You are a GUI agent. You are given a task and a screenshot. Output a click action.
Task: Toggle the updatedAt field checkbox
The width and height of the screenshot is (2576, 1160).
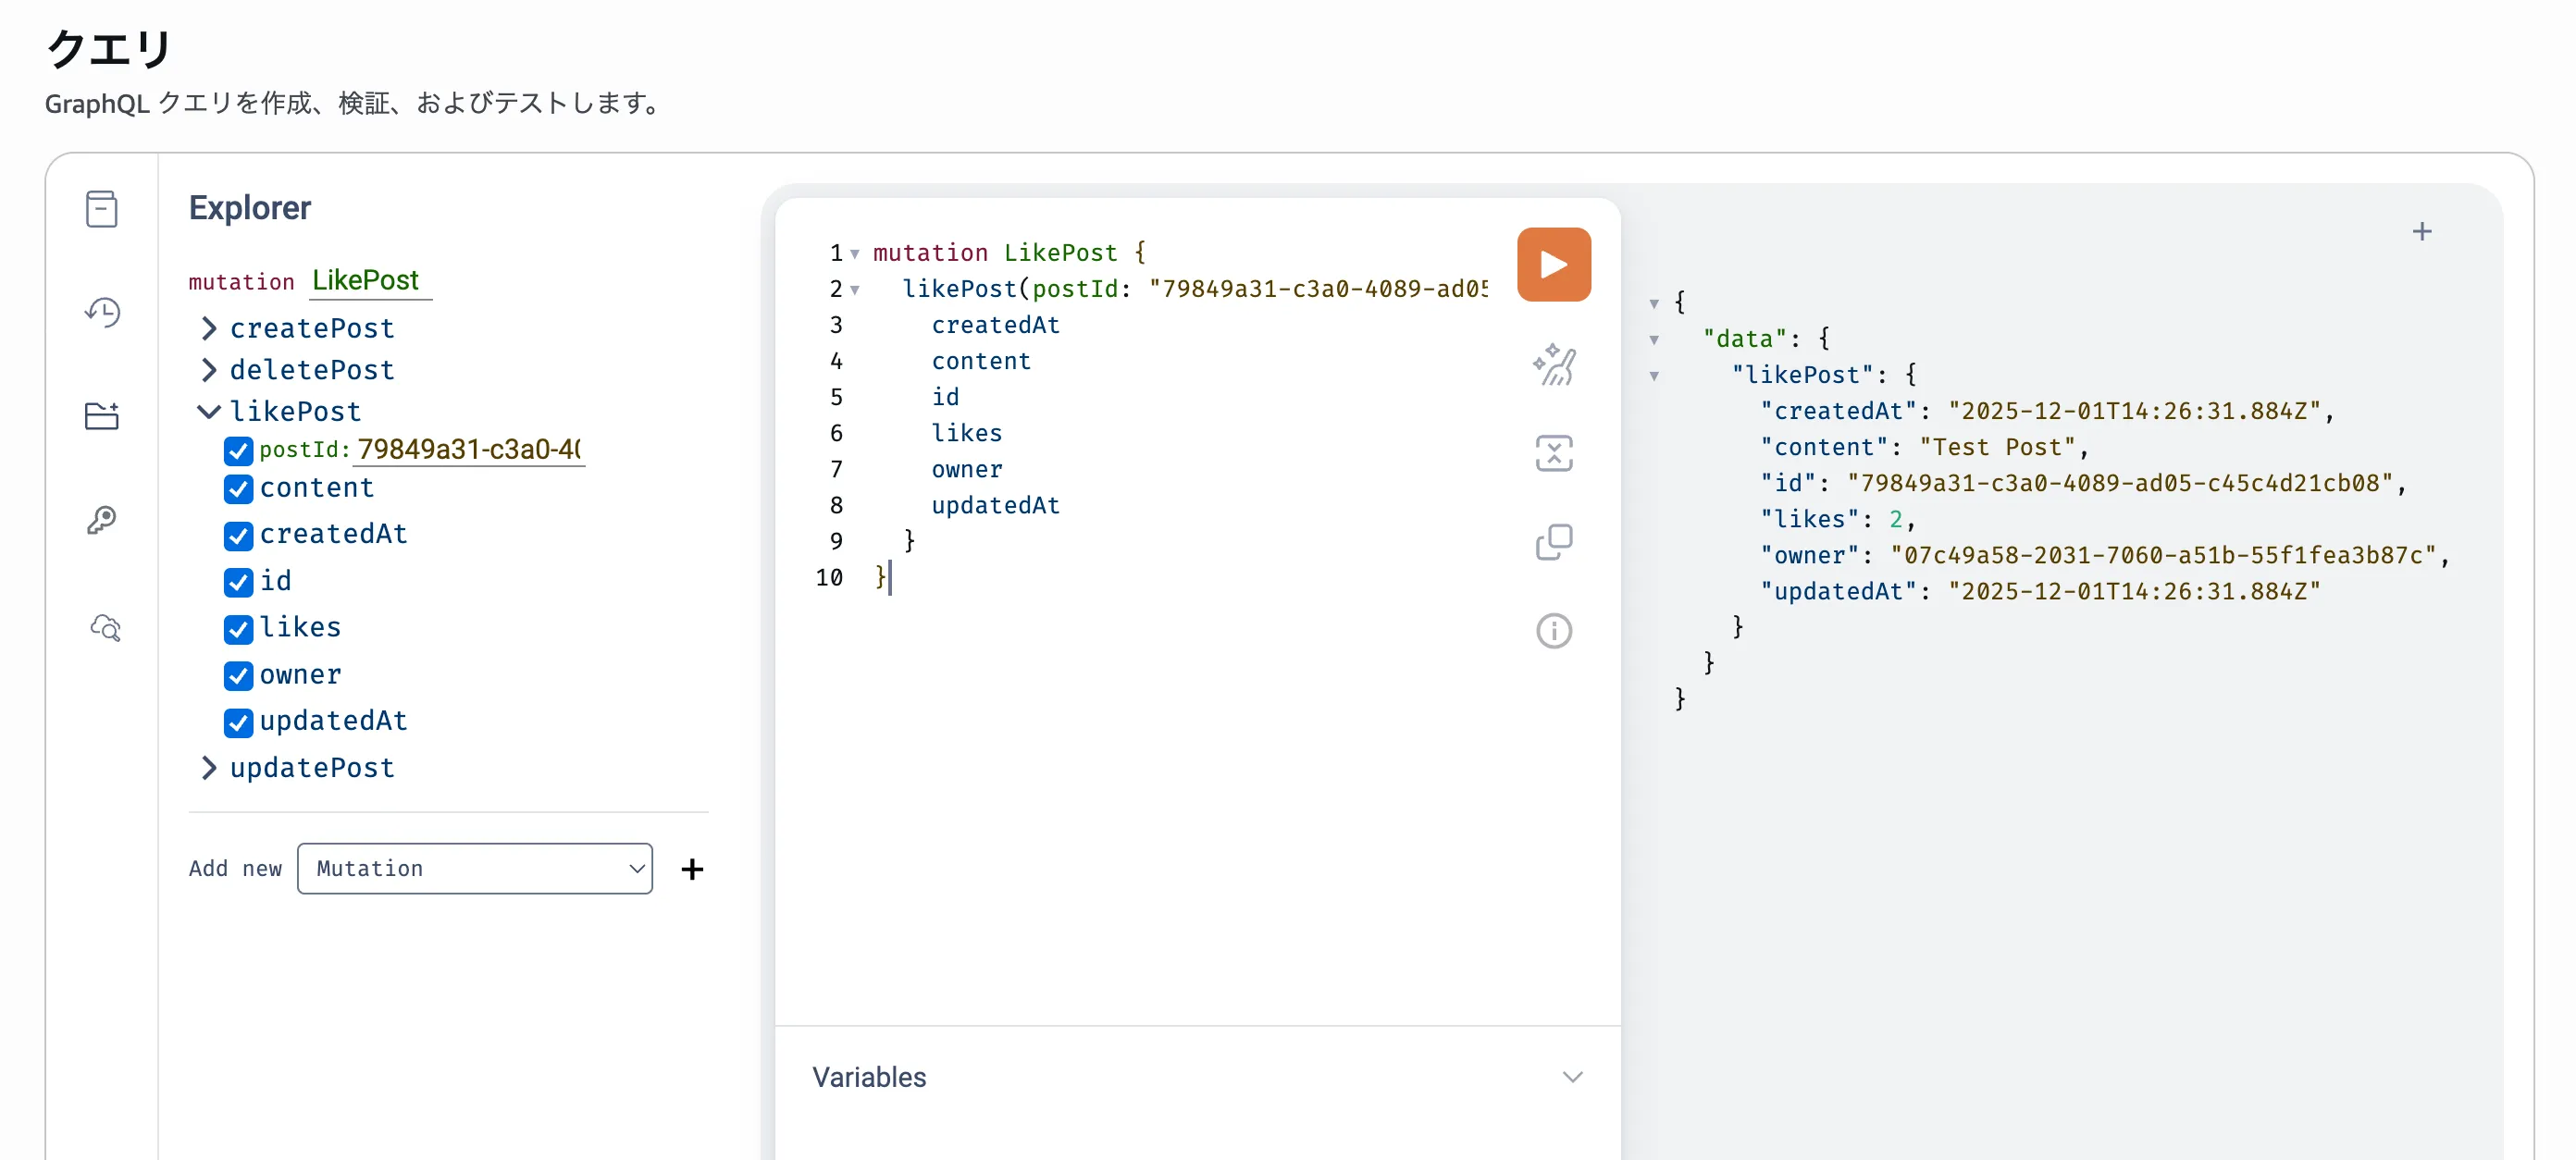238,722
